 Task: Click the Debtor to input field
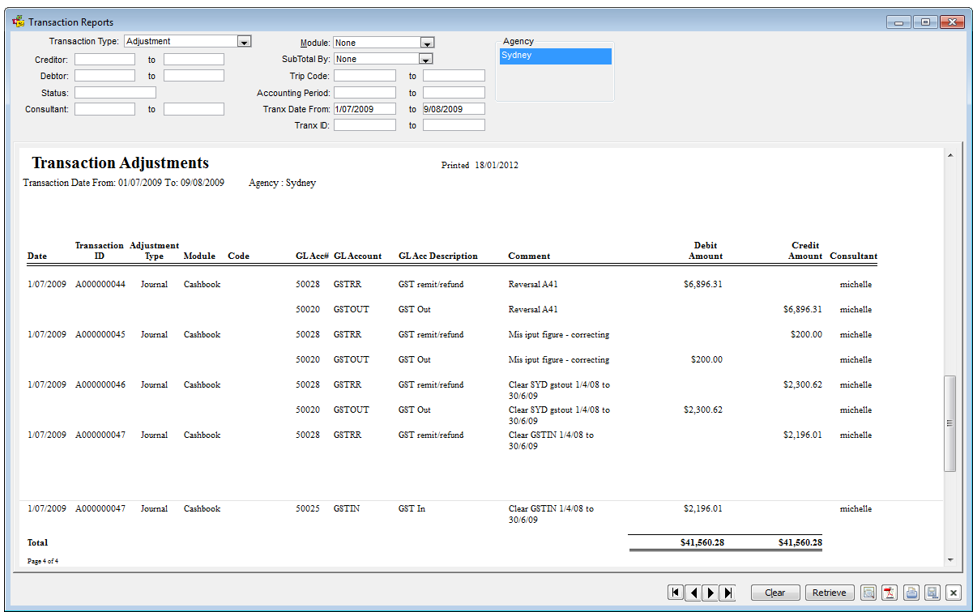click(194, 76)
